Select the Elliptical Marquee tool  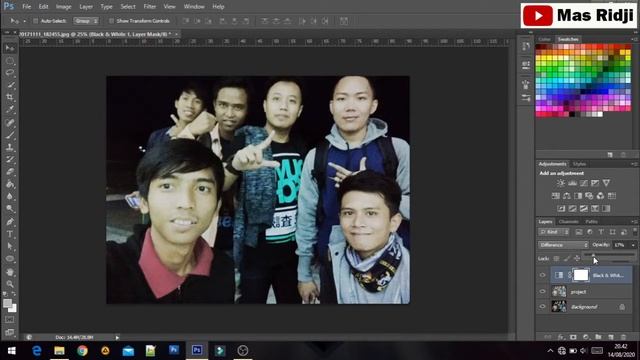coord(10,61)
